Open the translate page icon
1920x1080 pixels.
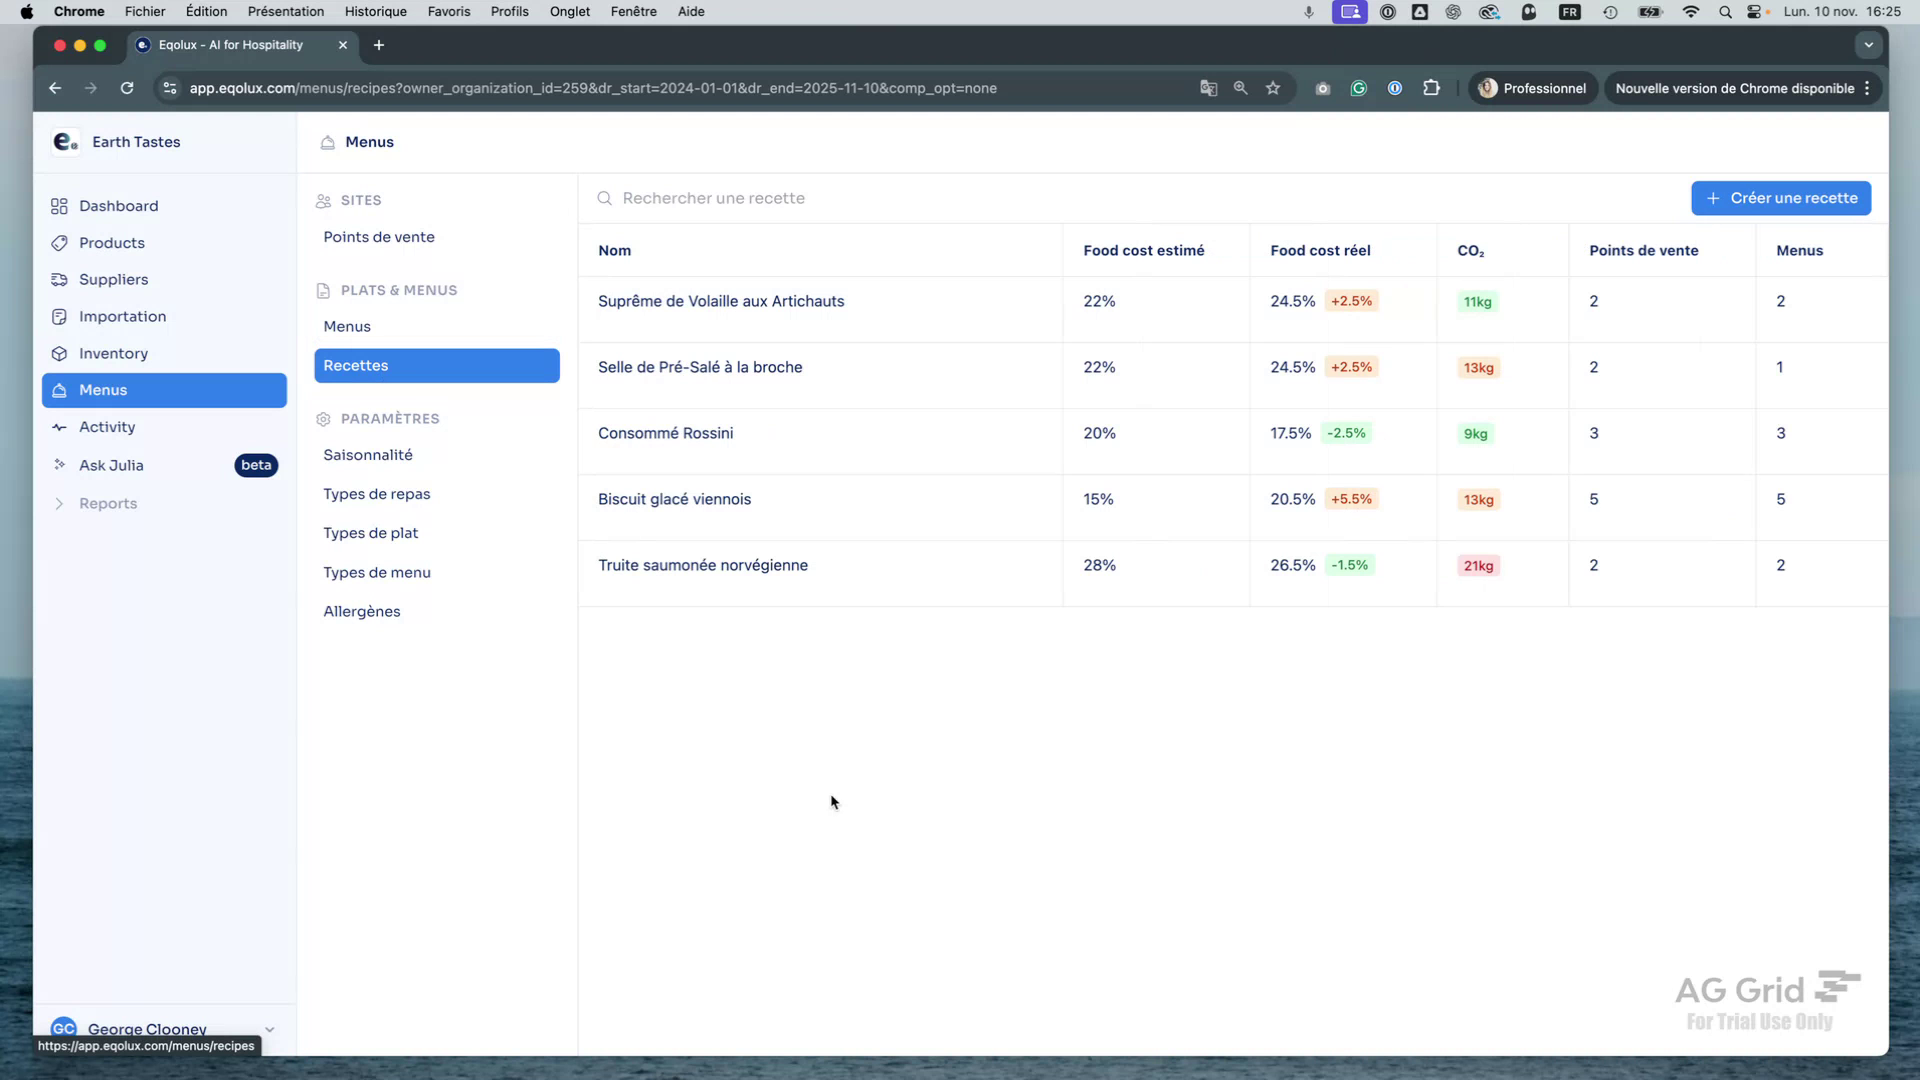(1208, 88)
